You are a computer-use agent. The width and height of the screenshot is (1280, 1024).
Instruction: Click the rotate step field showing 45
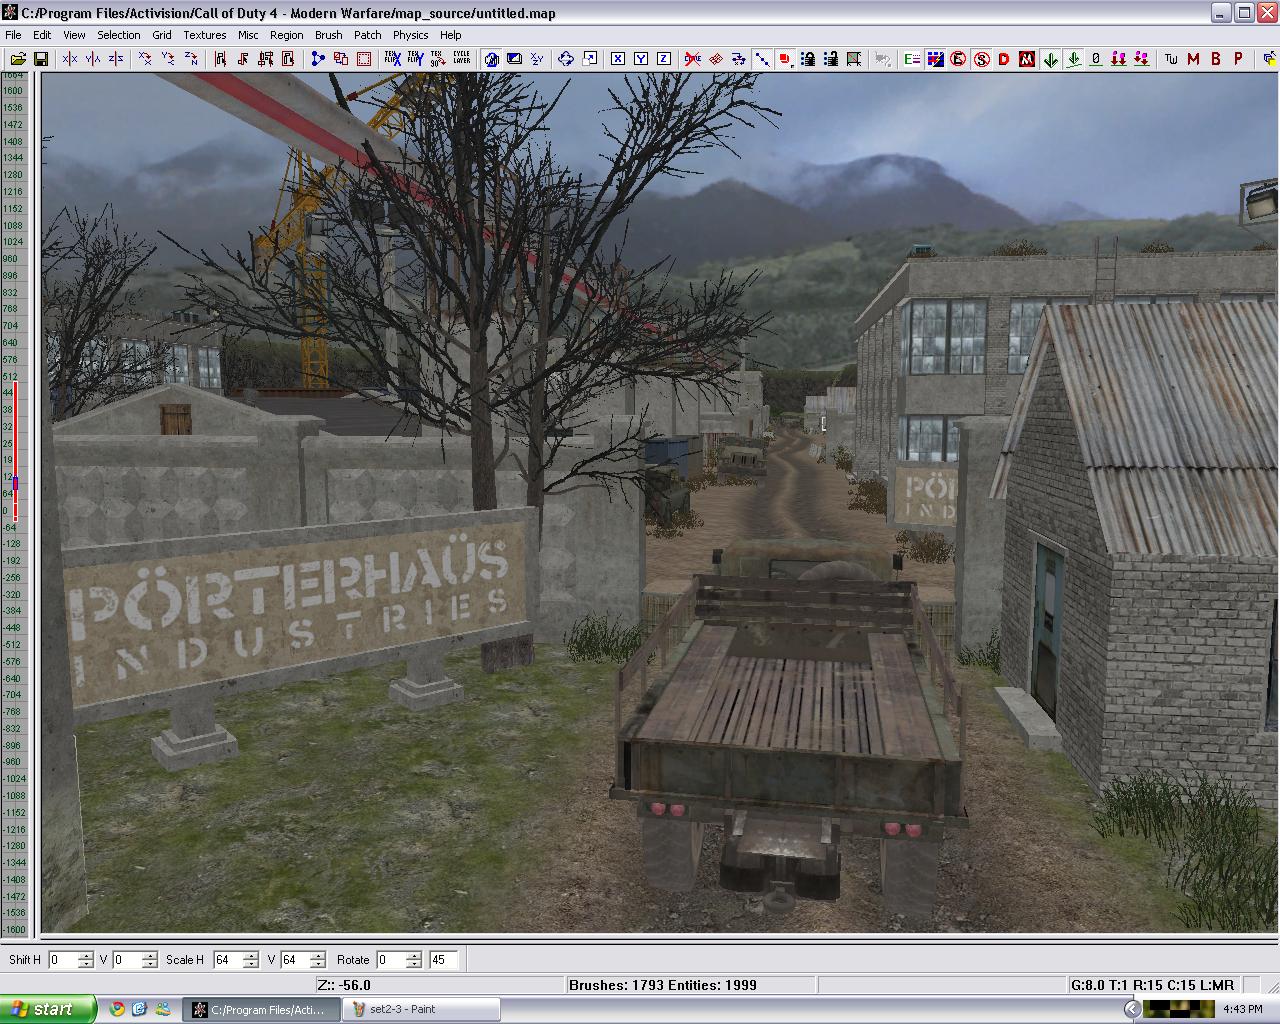[x=443, y=960]
